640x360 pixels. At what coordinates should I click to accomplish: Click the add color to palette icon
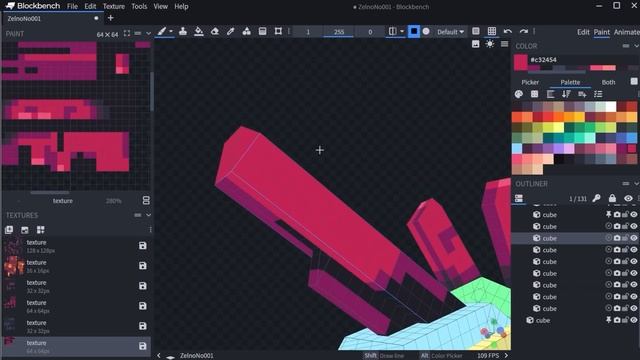(x=582, y=94)
